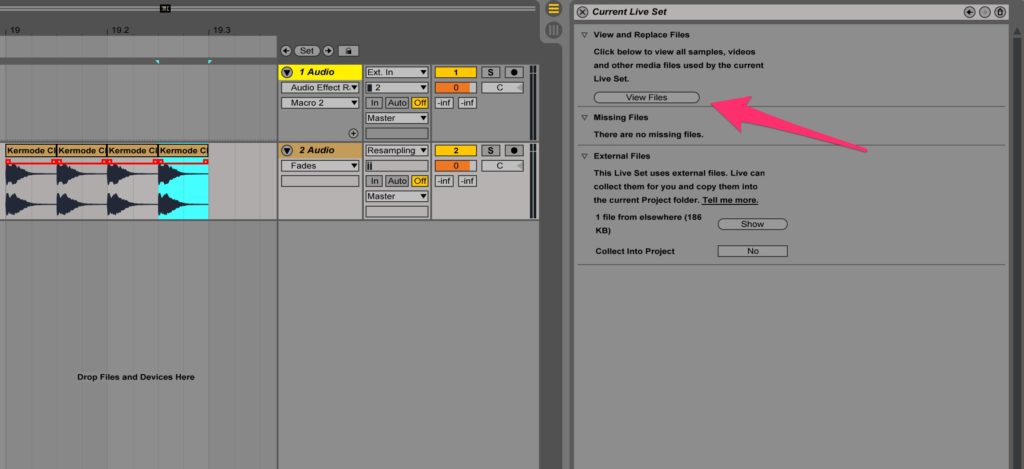This screenshot has height=469, width=1024.
Task: Fold the 1 Audio track unfold arrow
Action: click(287, 73)
